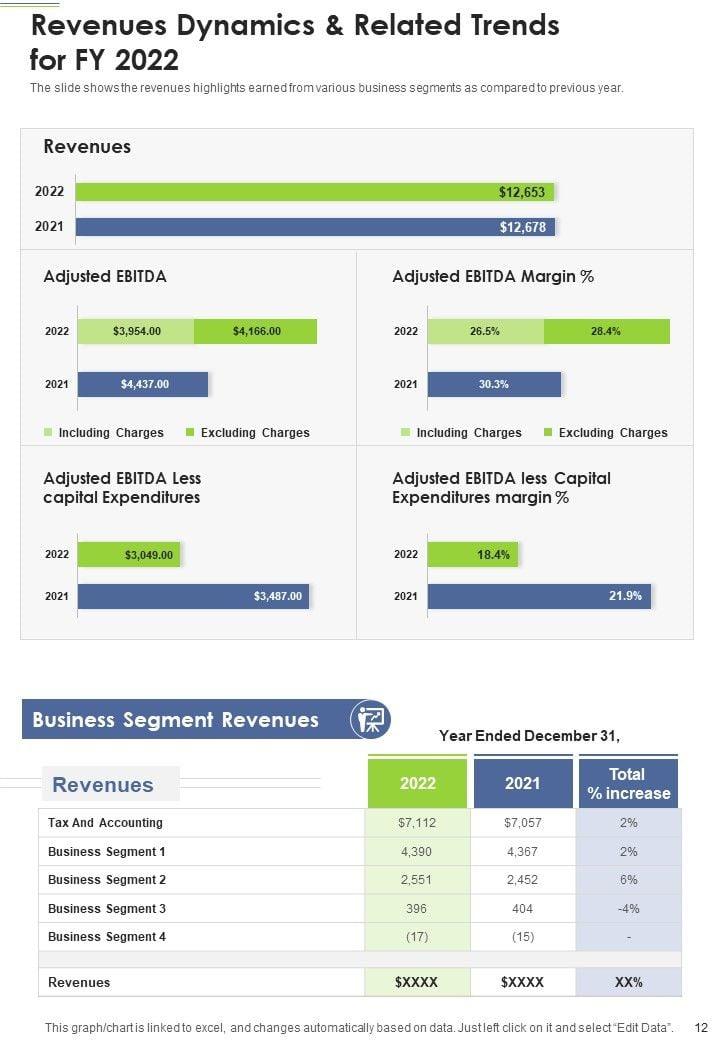
Task: Click the blue 2021 table column header
Action: [x=522, y=783]
